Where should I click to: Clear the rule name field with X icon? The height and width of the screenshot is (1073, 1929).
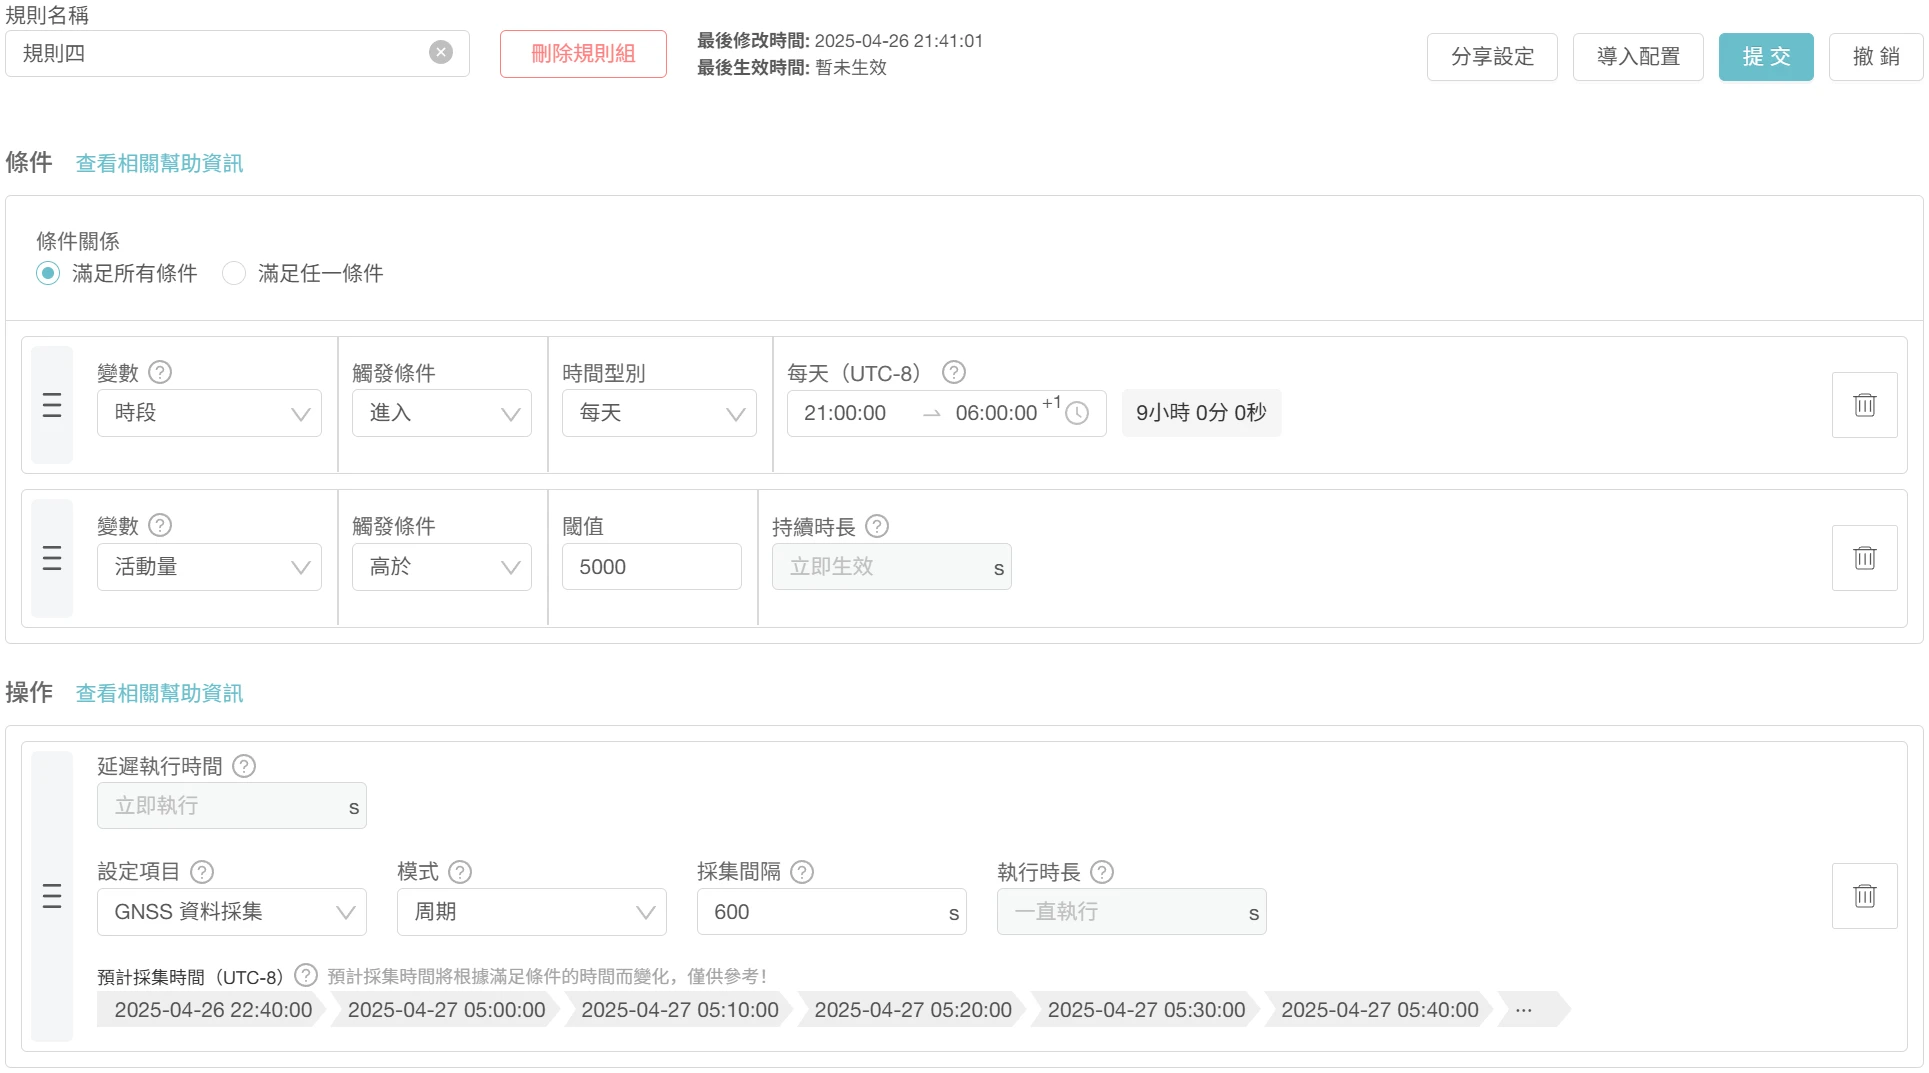point(440,53)
